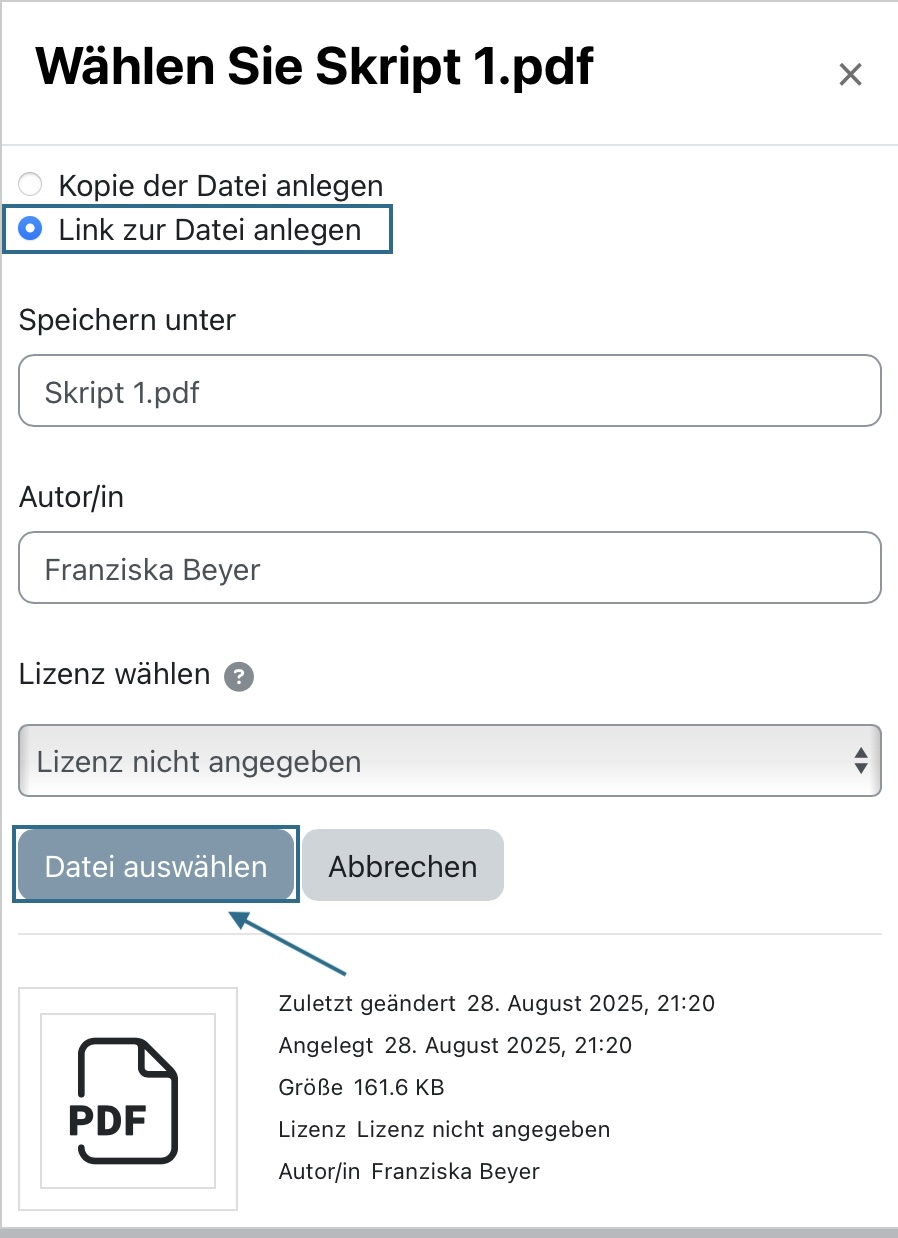Select the Link zur Datei anlegen radio button
The width and height of the screenshot is (898, 1238).
(x=32, y=229)
